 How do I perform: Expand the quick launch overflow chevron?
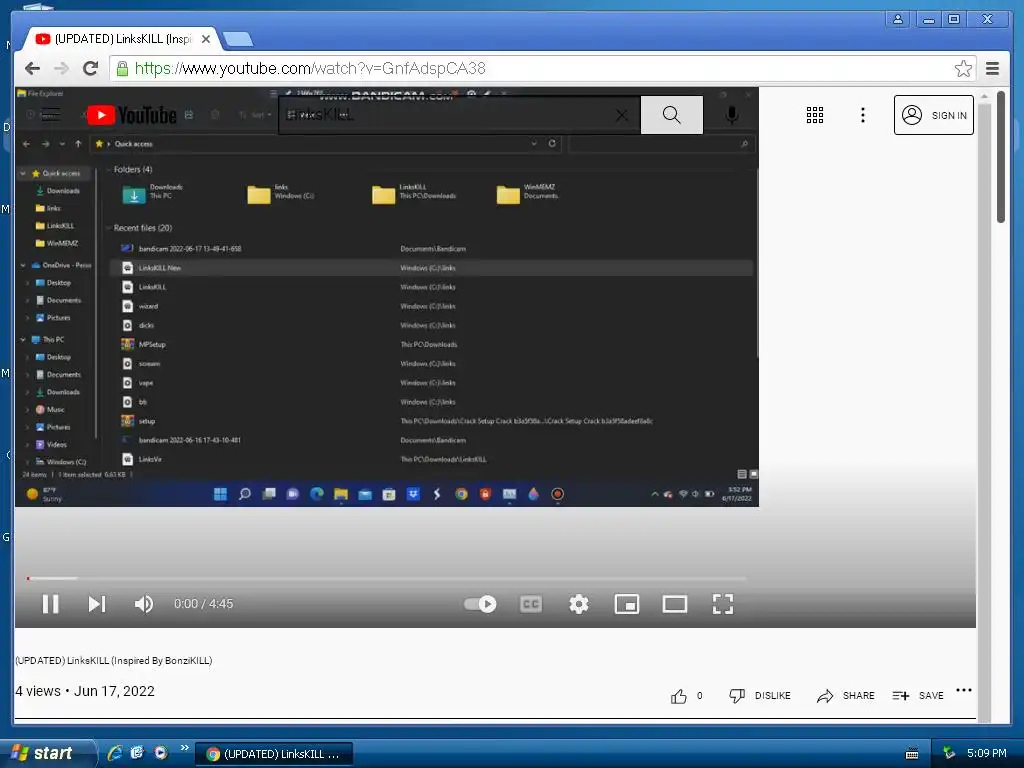(x=184, y=748)
